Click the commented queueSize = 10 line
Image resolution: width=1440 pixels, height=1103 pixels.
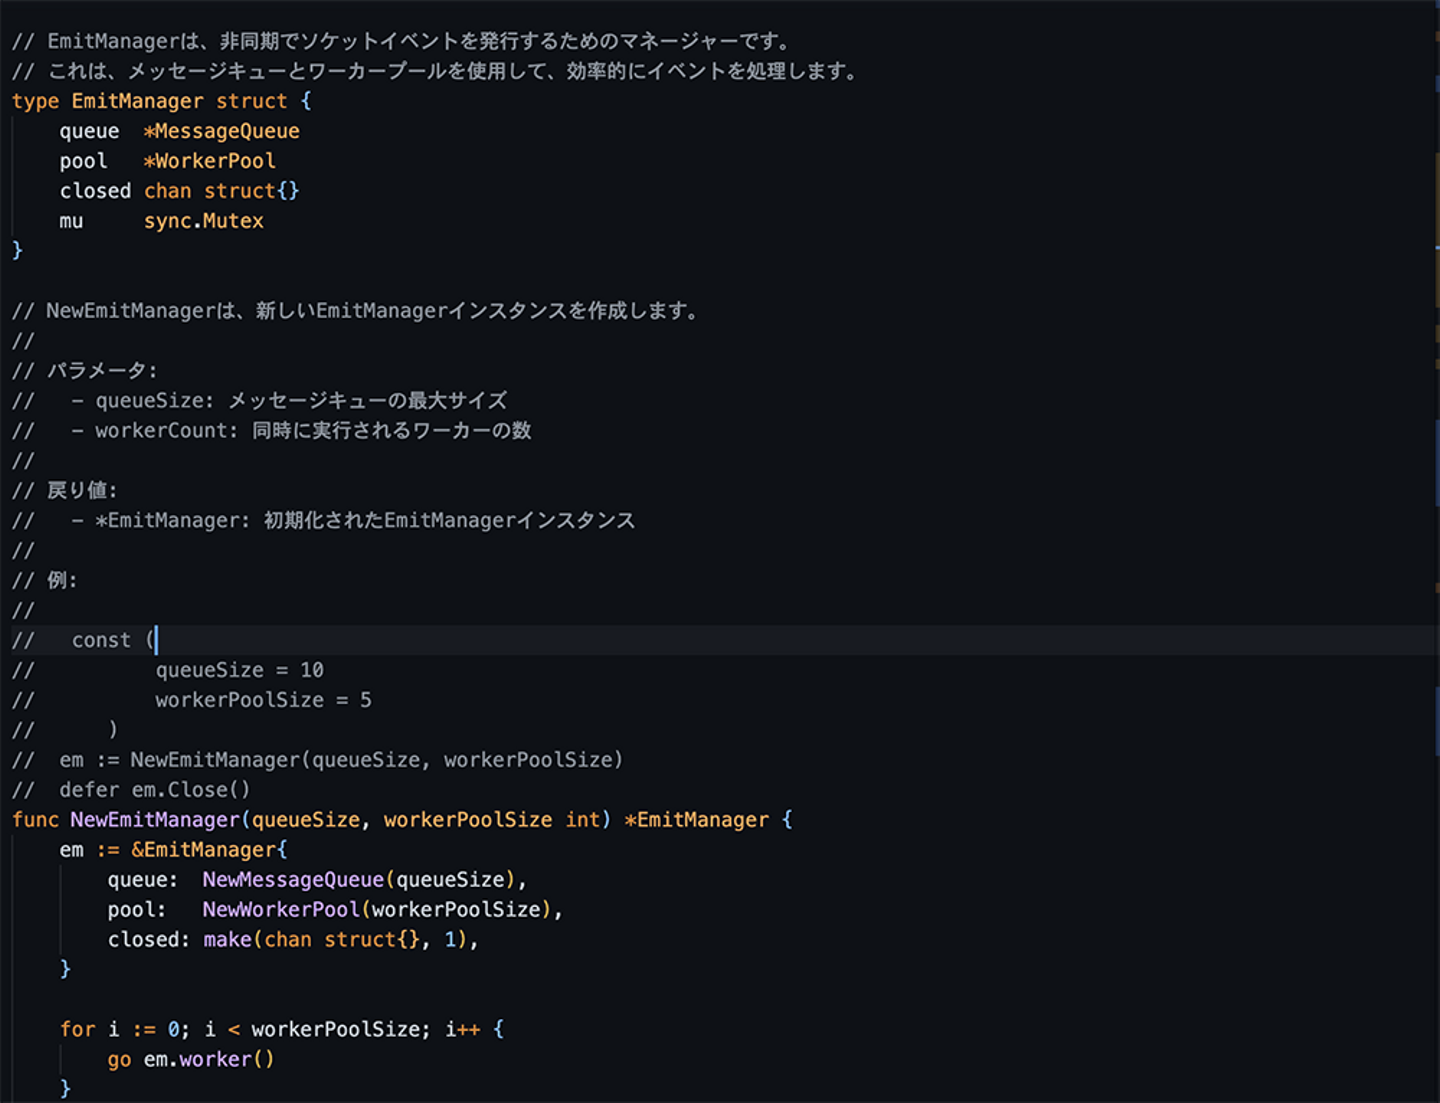[239, 670]
